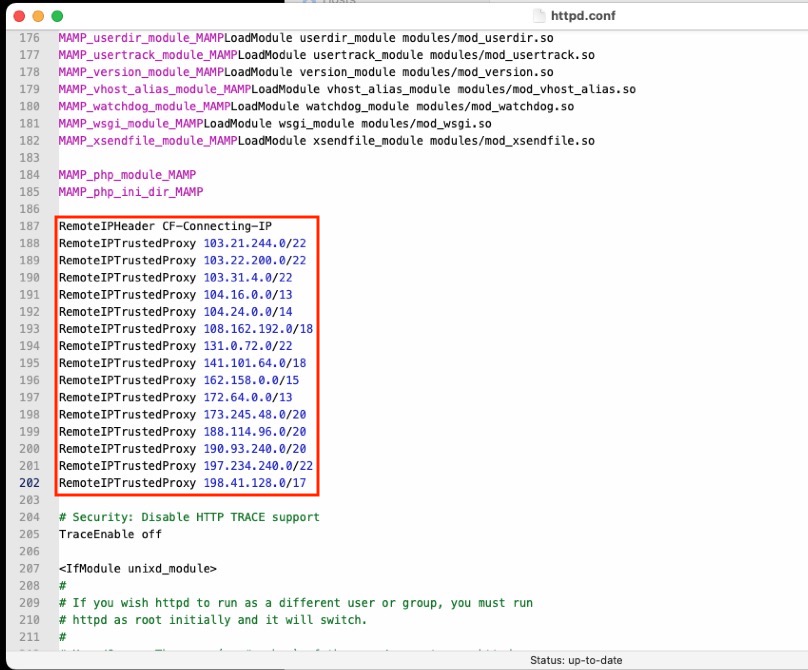This screenshot has height=670, width=808.
Task: Click the mod_wsgi.so LoadModule line
Action: pos(275,124)
